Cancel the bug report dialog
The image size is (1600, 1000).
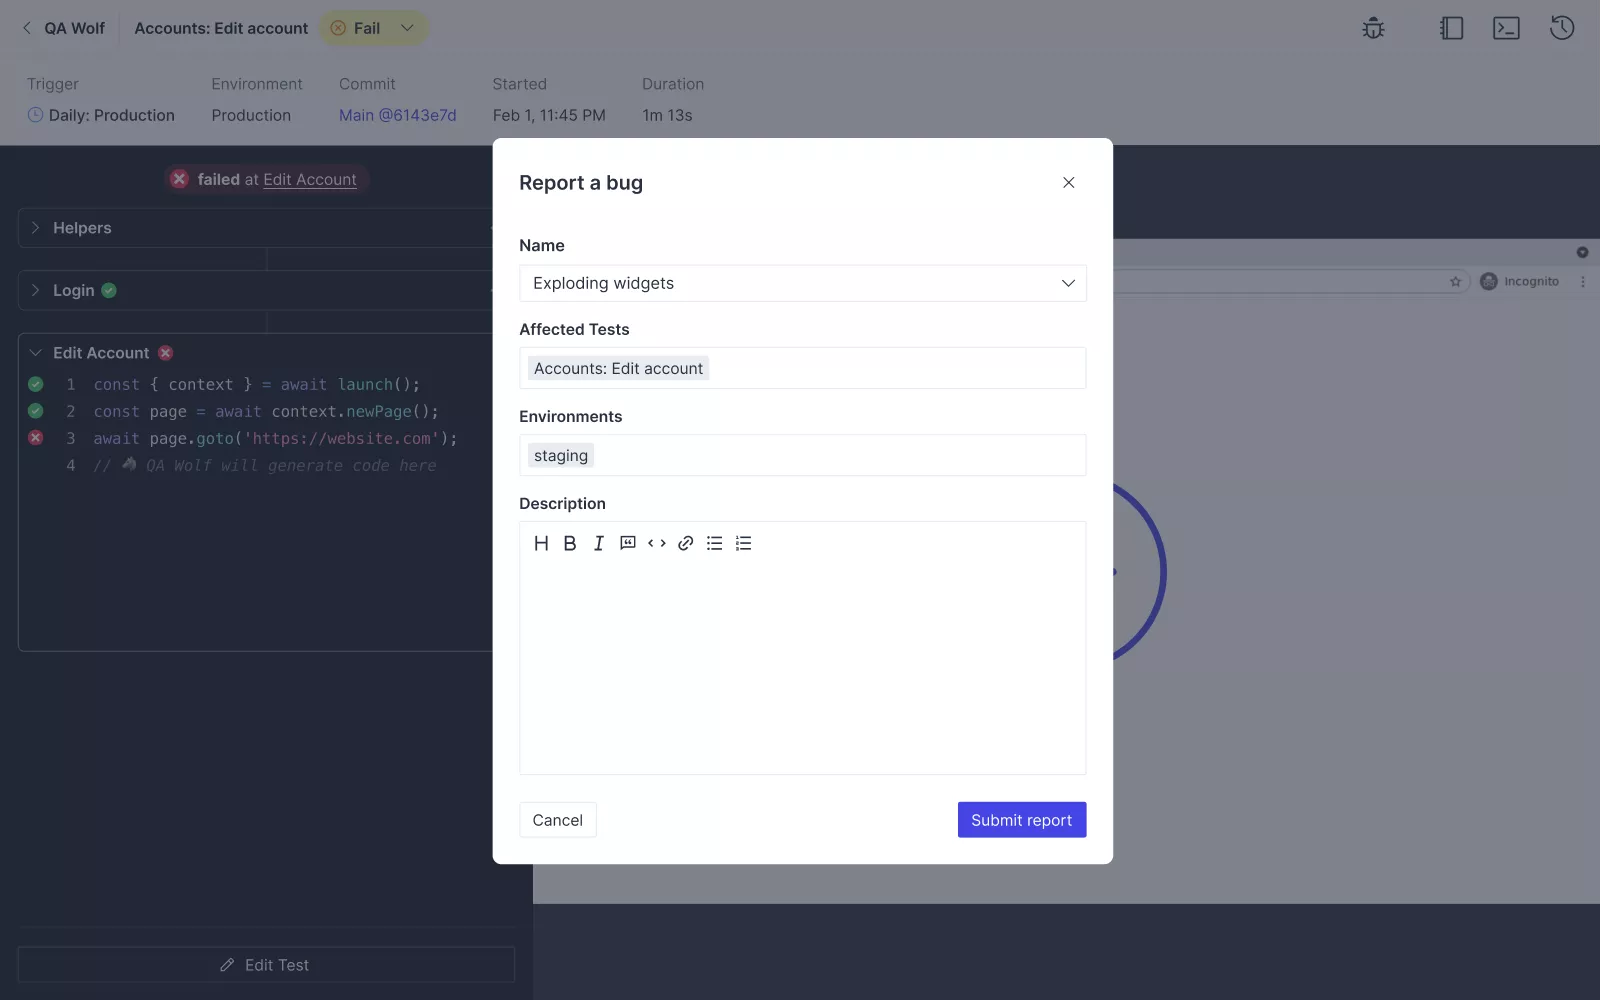click(x=557, y=820)
